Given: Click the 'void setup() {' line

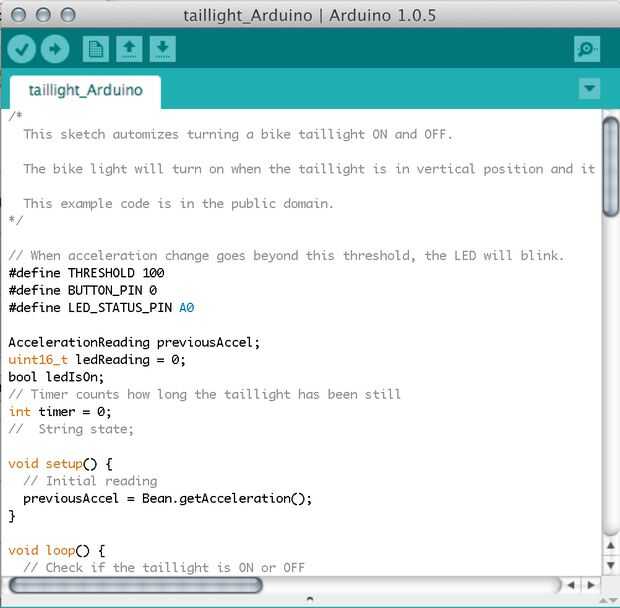Looking at the screenshot, I should coord(60,464).
